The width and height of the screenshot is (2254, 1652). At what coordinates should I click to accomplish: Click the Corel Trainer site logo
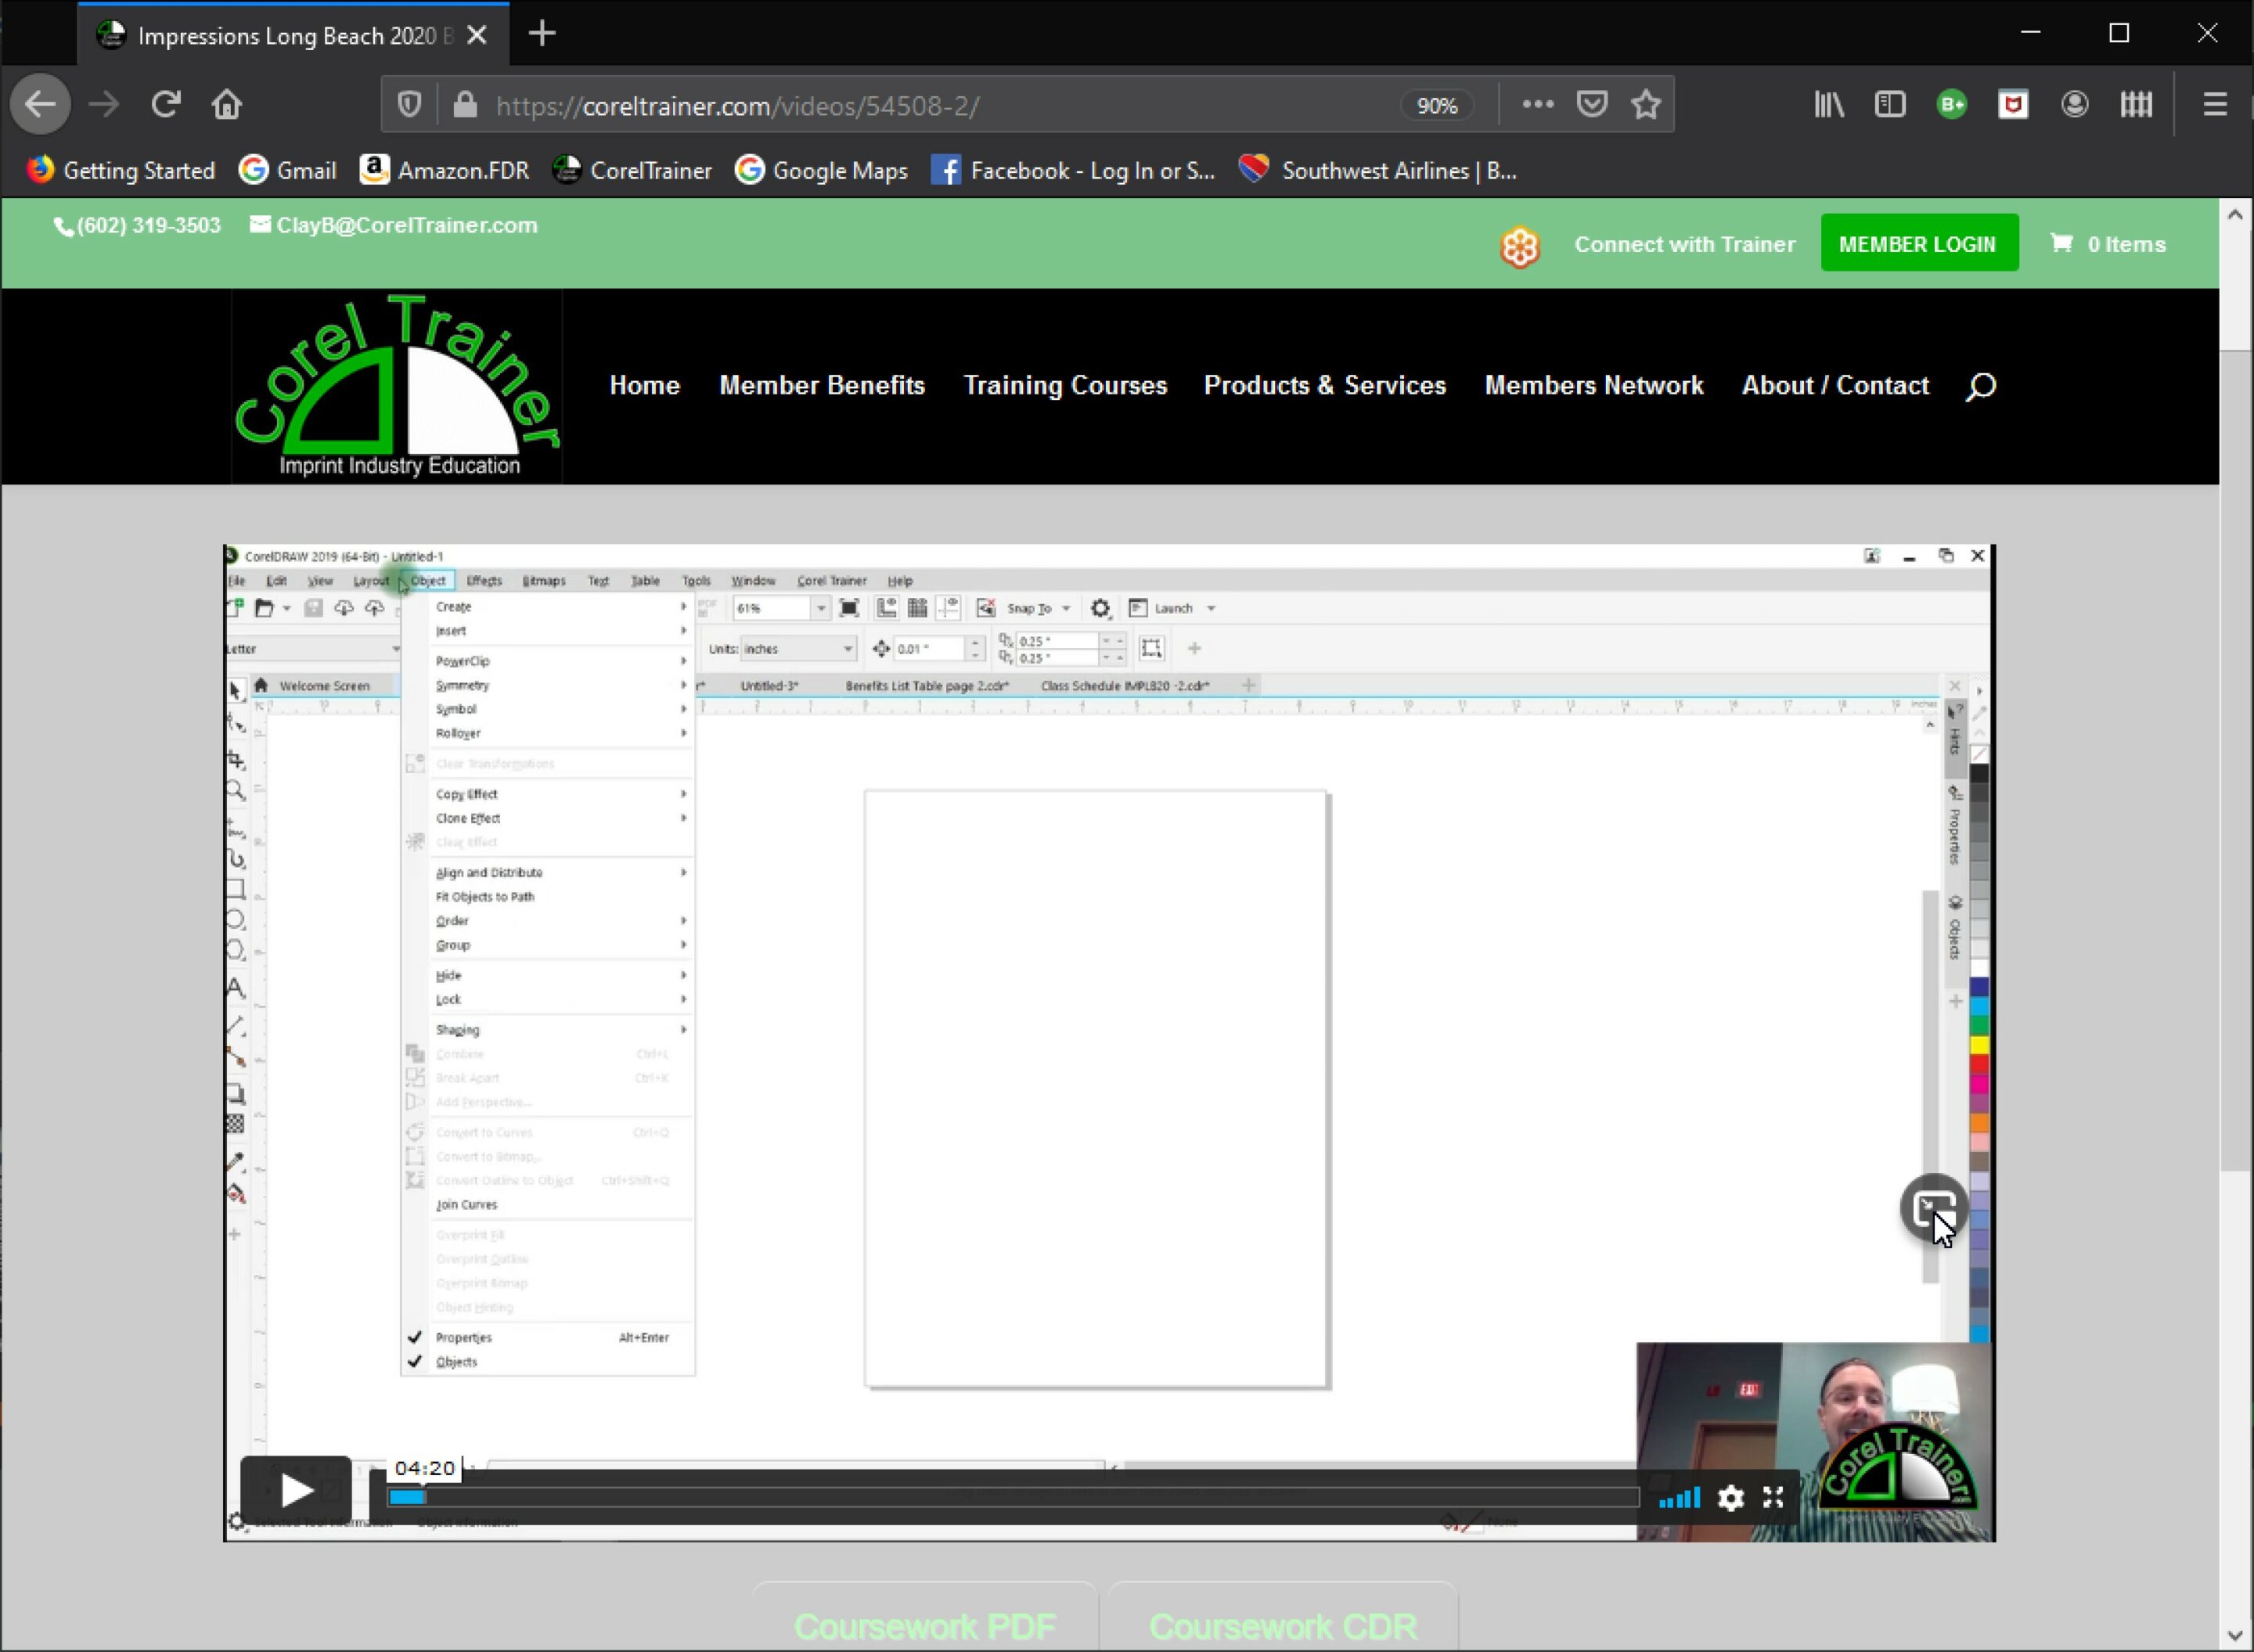click(x=397, y=386)
